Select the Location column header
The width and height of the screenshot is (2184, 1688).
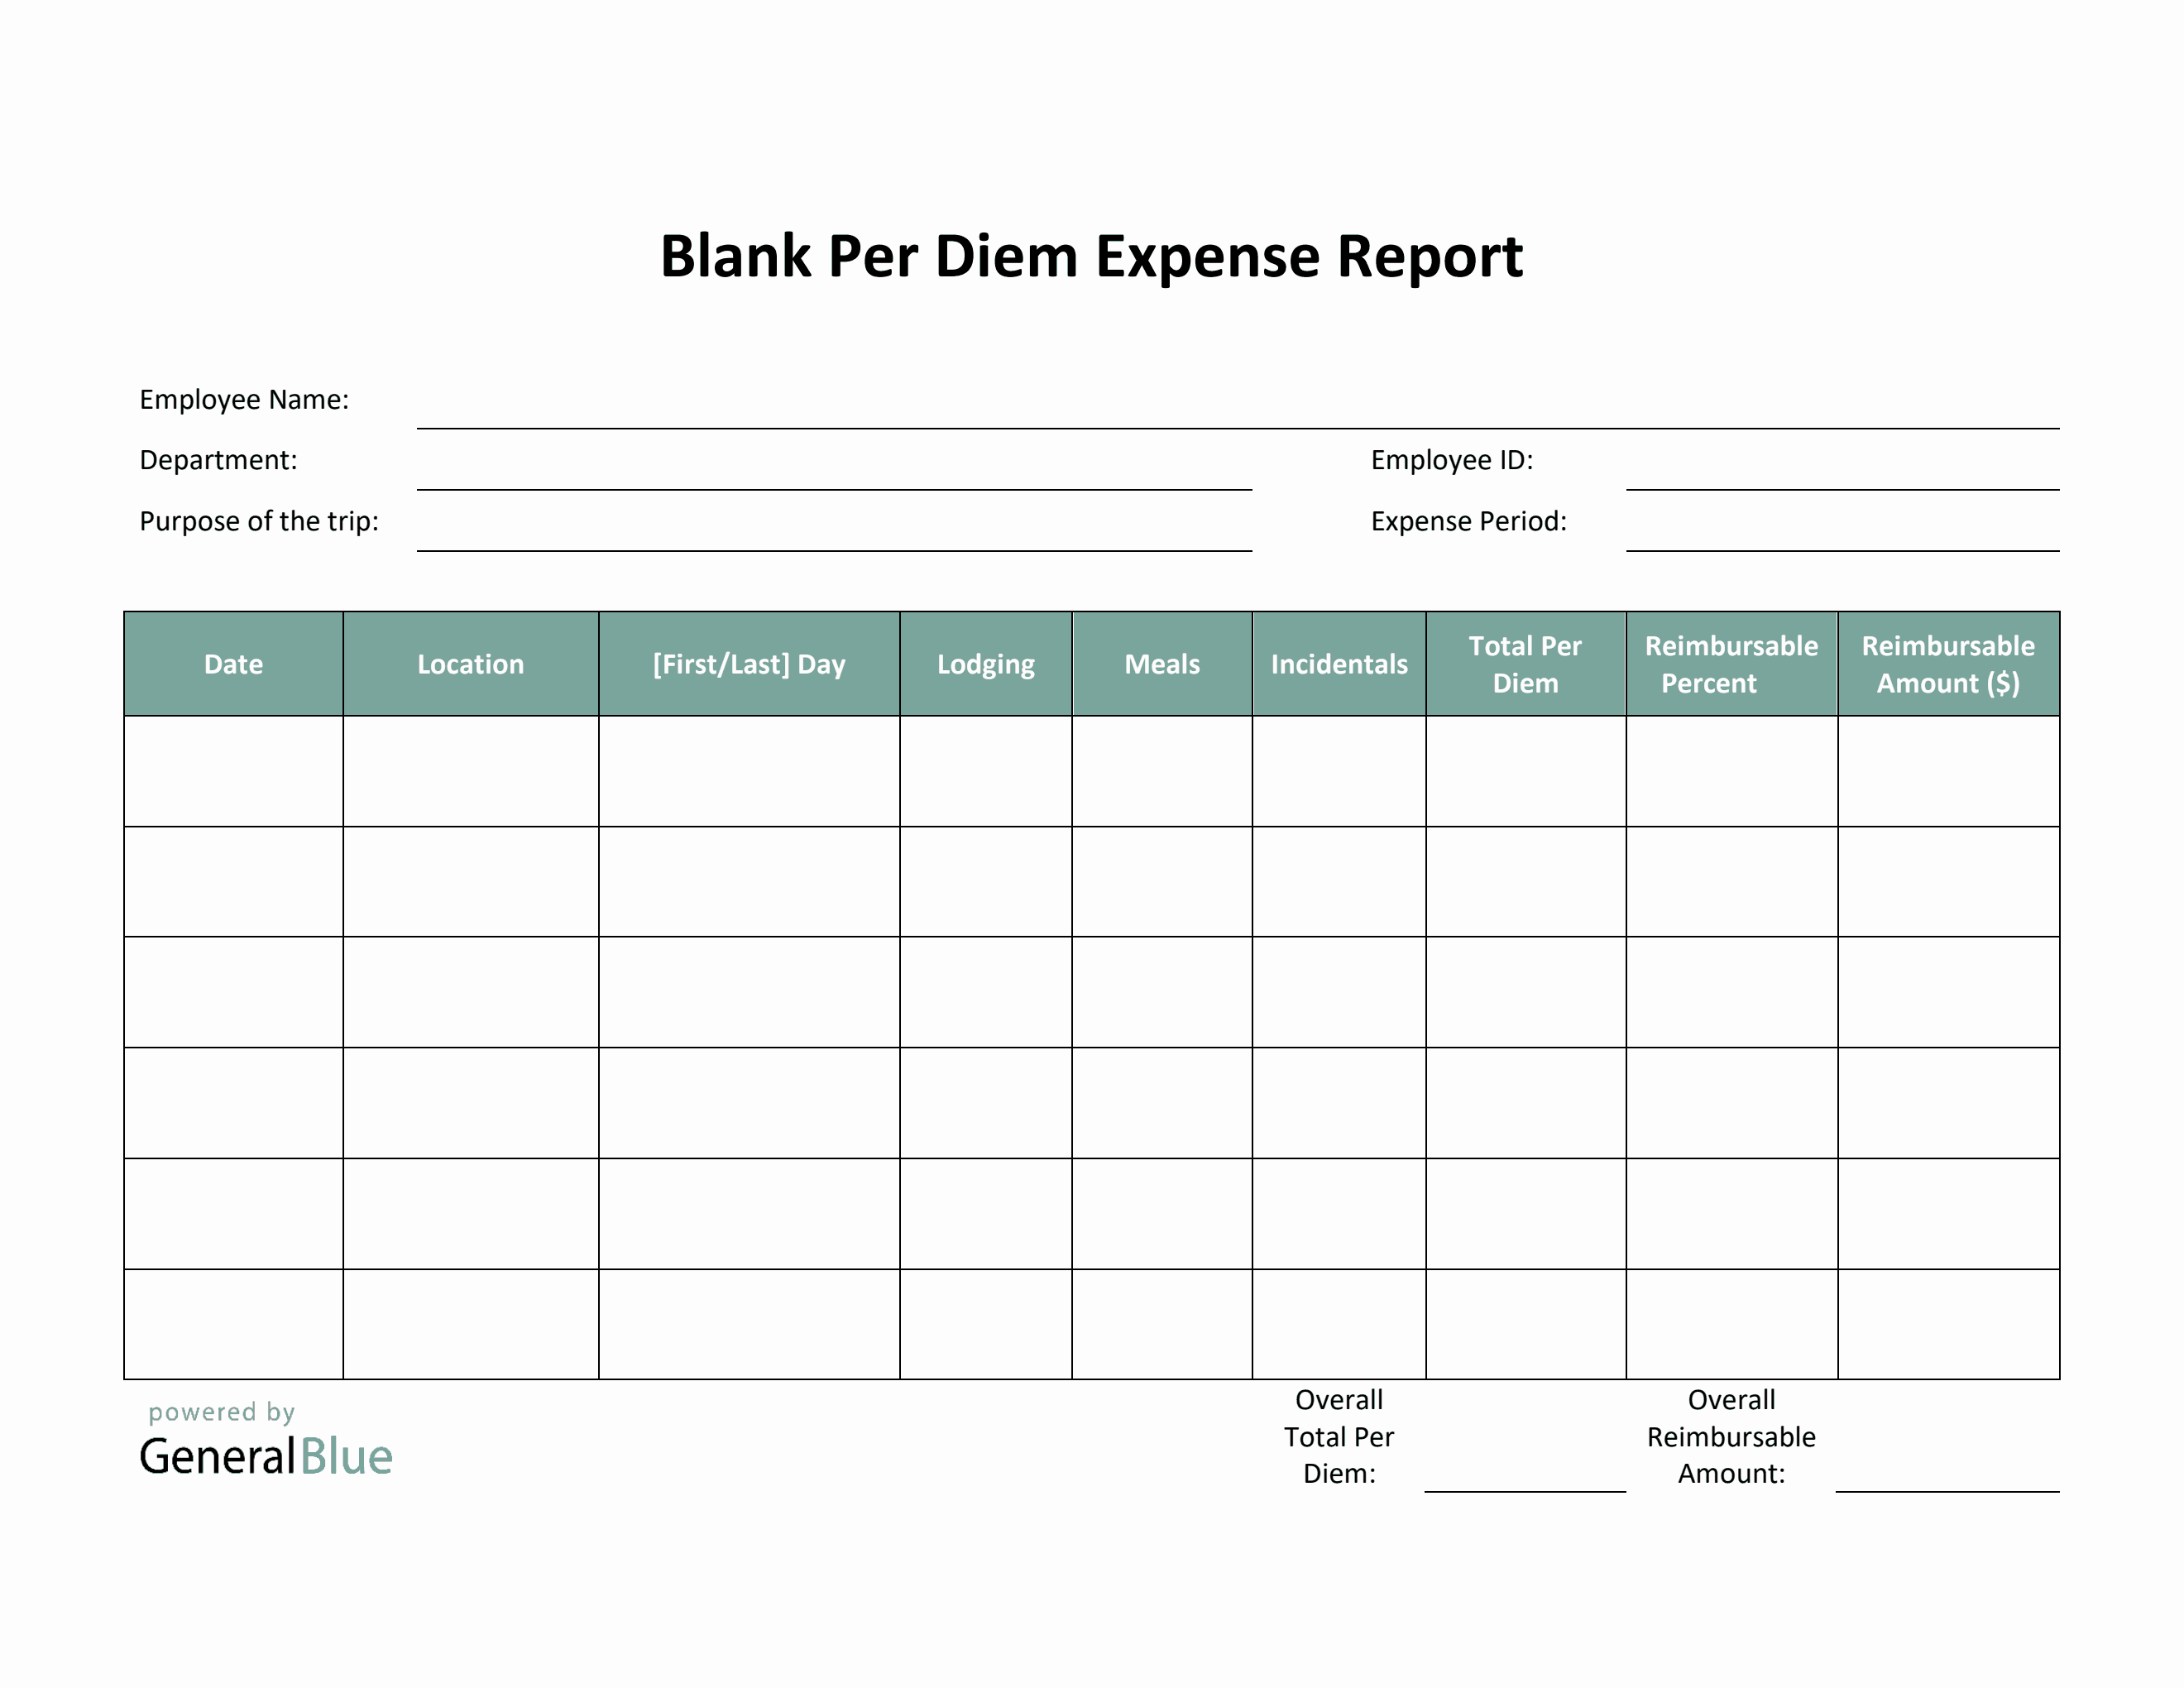pos(470,663)
